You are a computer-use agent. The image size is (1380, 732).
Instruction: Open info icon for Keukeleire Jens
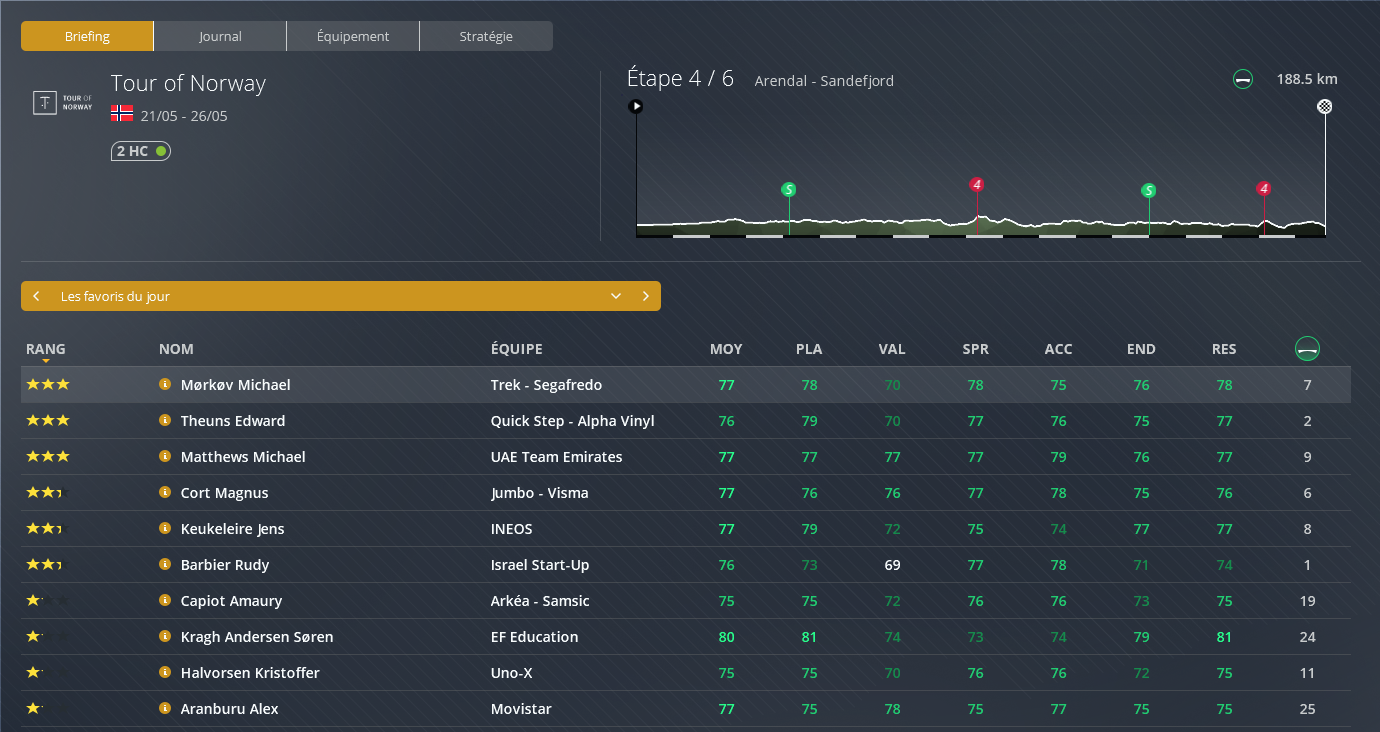click(x=165, y=528)
